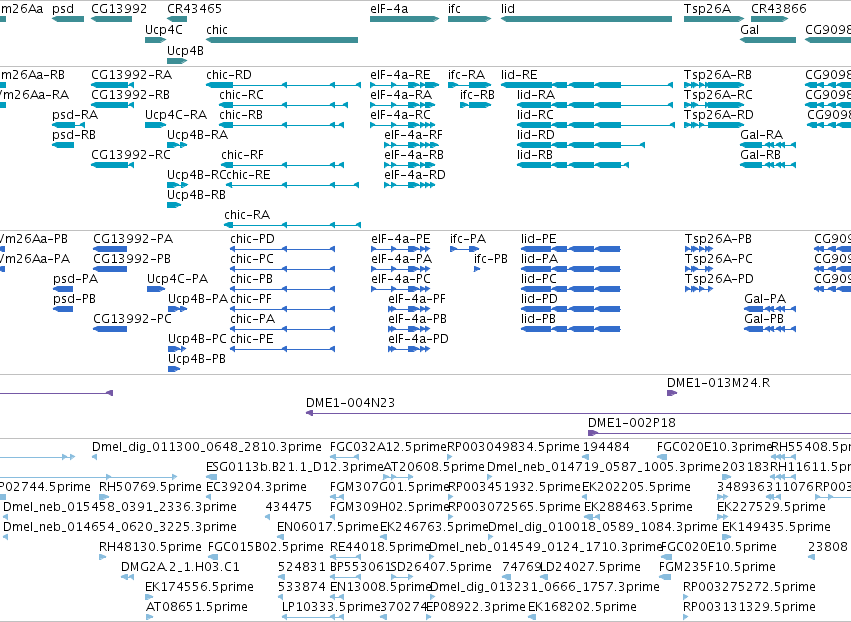
Task: Click the ifc-PA protein label
Action: [468, 239]
